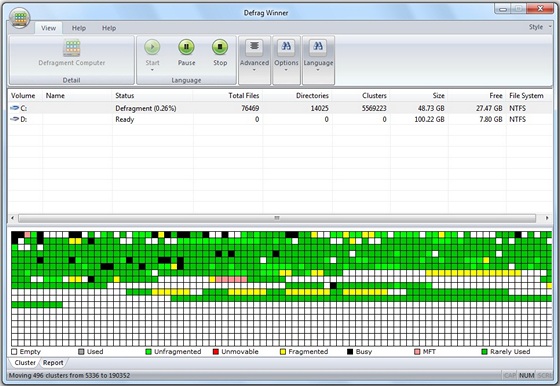The width and height of the screenshot is (560, 386).
Task: Select the Cluster tab
Action: [x=25, y=363]
